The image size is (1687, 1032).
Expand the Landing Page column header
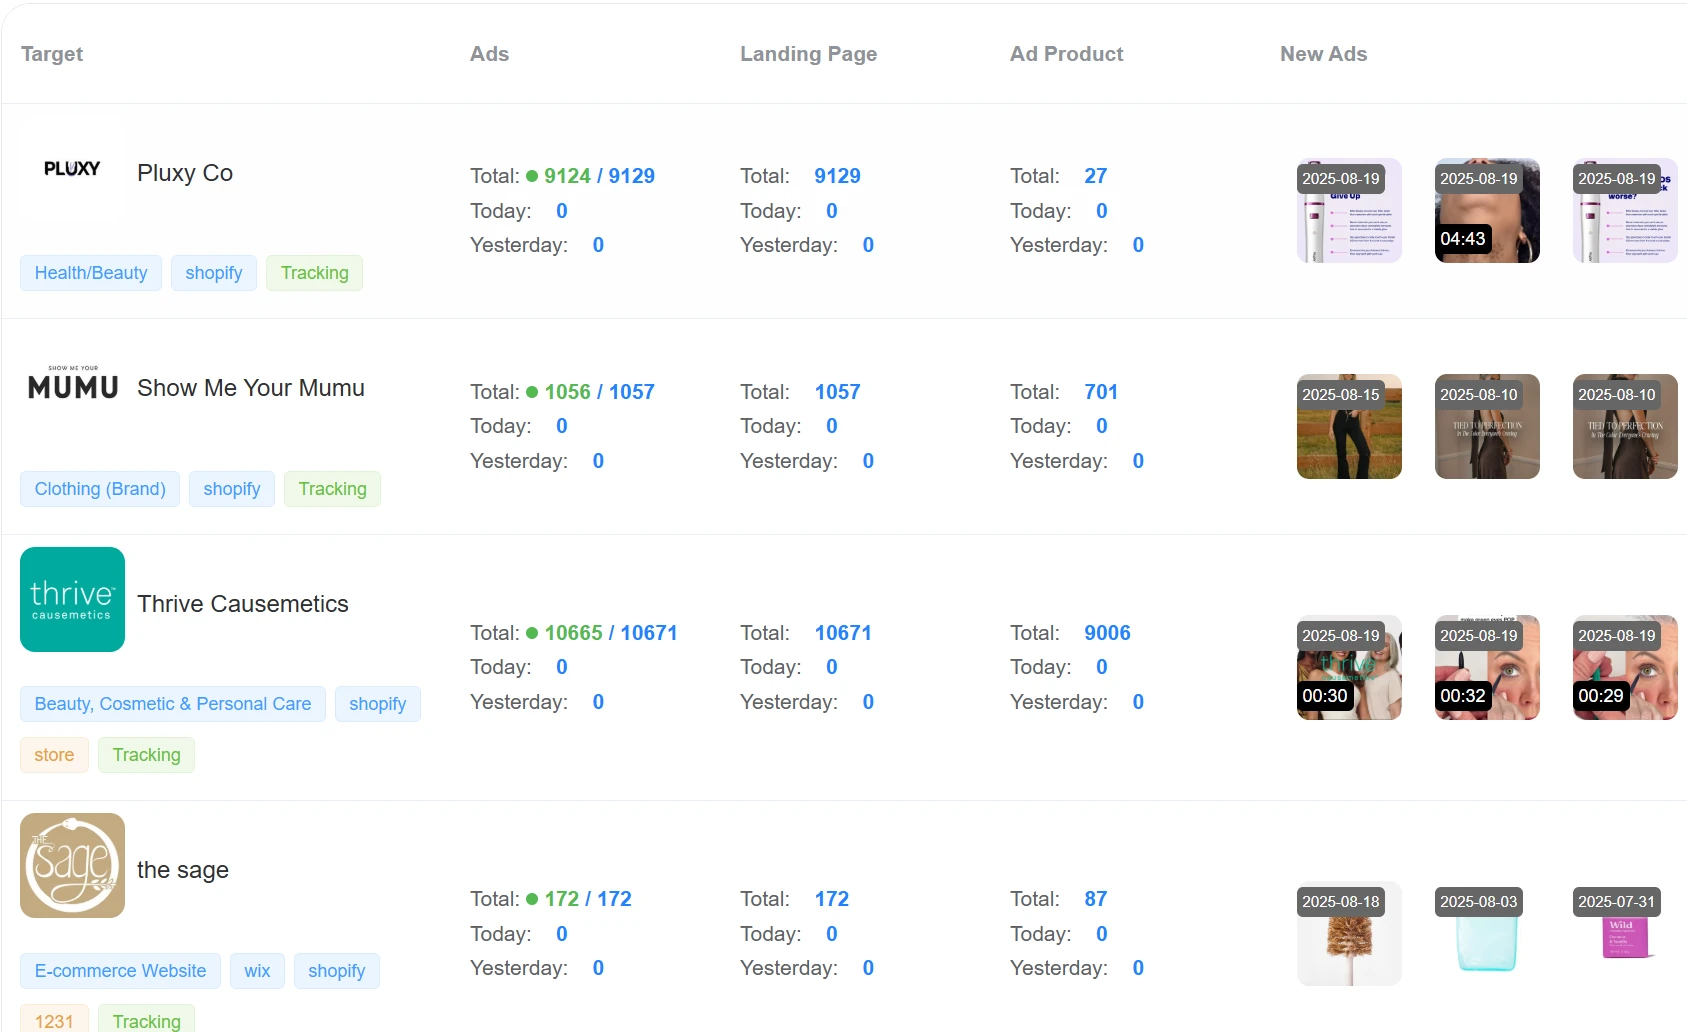click(808, 54)
